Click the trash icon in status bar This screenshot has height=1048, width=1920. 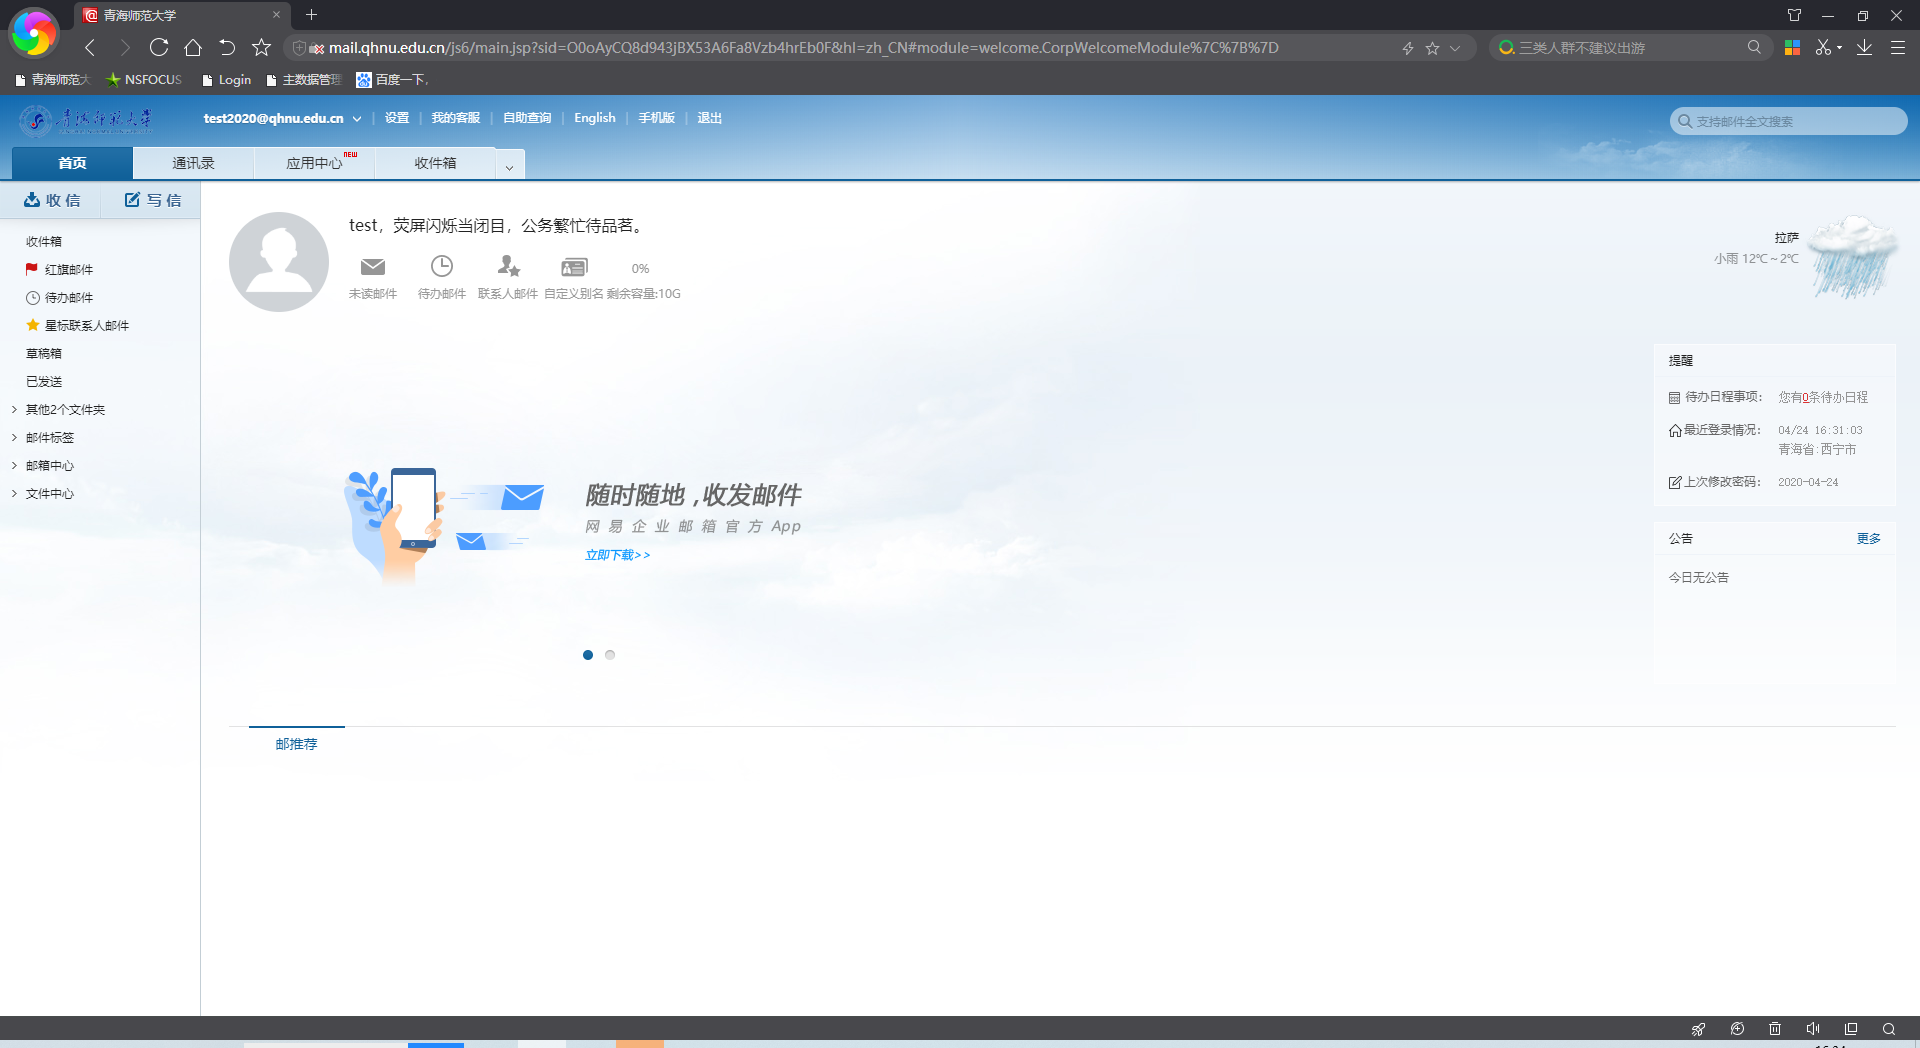(1775, 1029)
